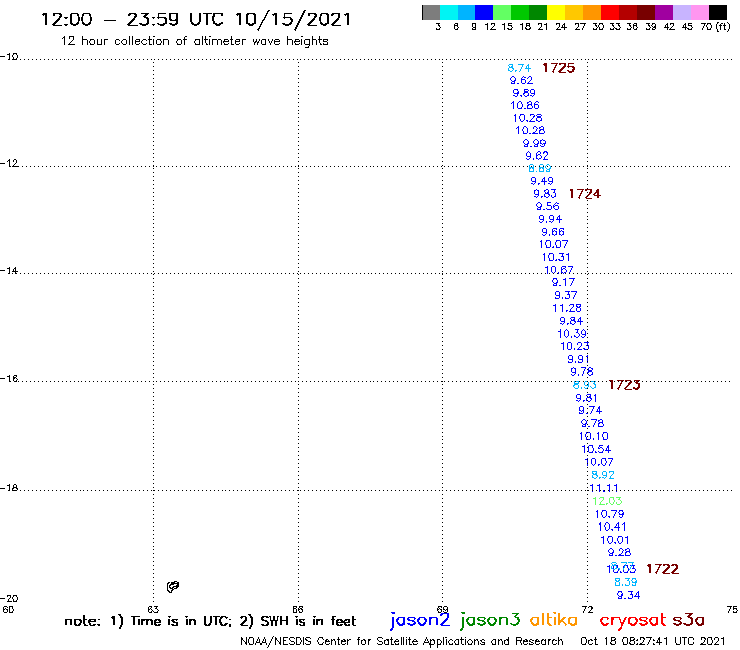Viewport: 740px width, 650px height.
Task: Click the wave height value '10.23'
Action: point(575,346)
